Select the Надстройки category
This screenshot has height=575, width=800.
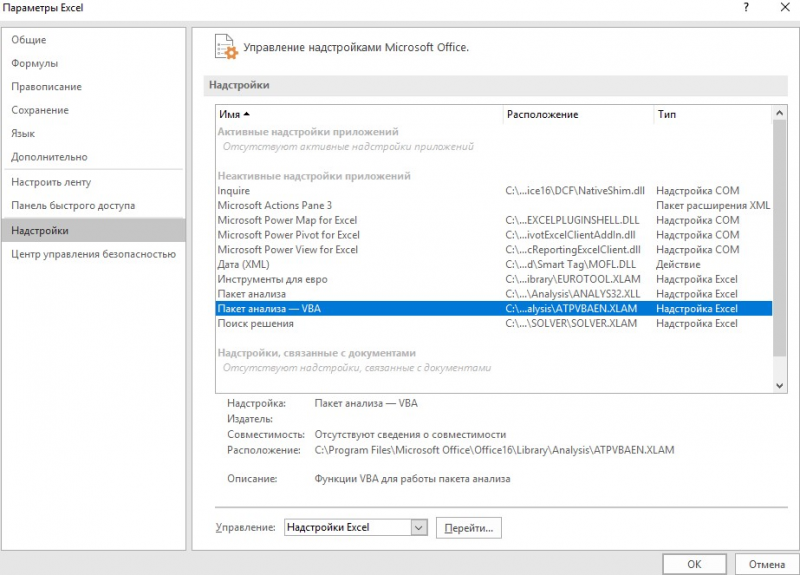click(x=93, y=231)
